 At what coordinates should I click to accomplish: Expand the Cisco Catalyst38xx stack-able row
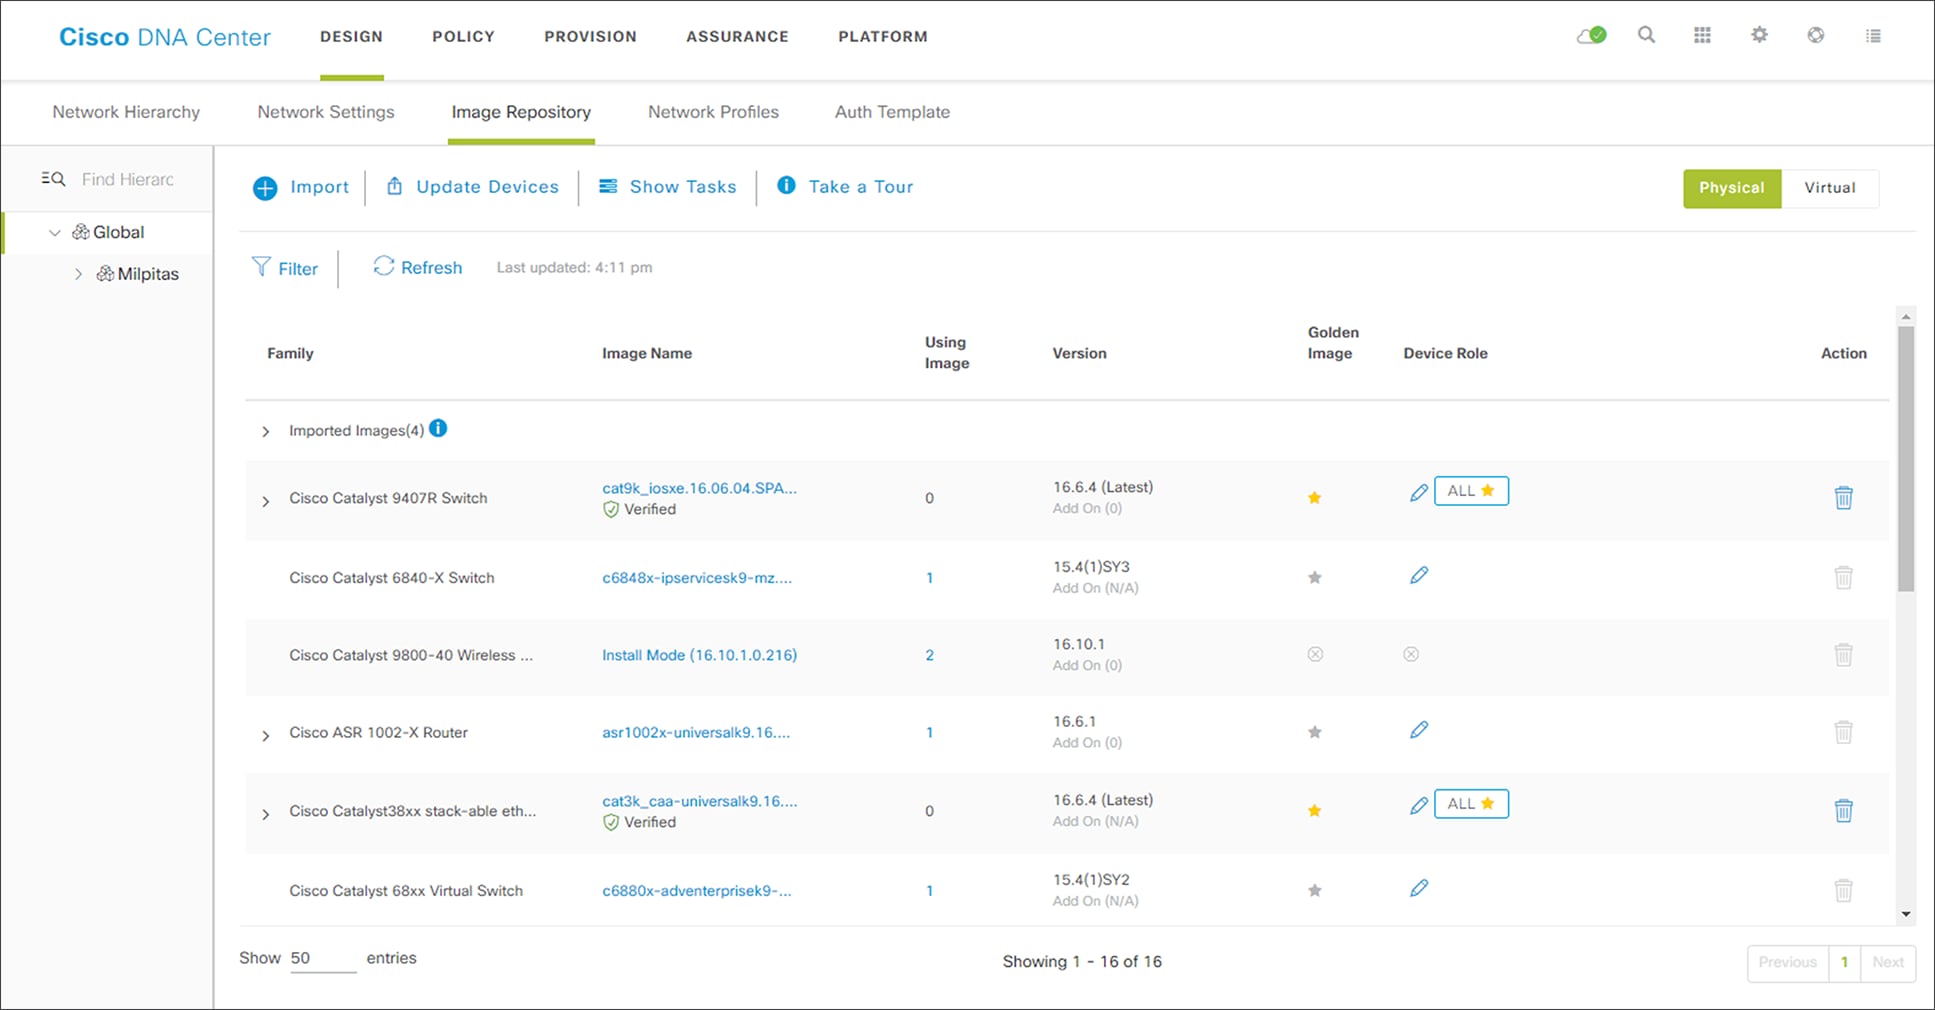(265, 814)
